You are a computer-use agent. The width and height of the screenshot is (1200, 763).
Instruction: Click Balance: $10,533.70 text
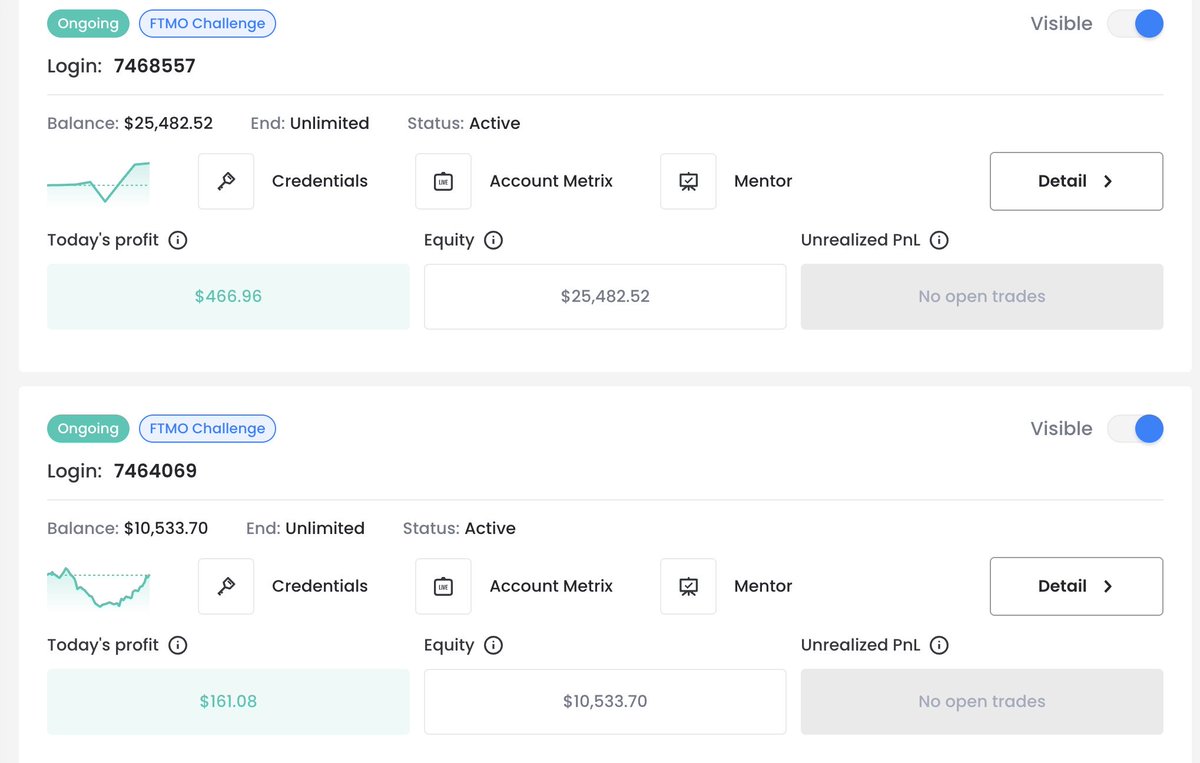[x=128, y=528]
